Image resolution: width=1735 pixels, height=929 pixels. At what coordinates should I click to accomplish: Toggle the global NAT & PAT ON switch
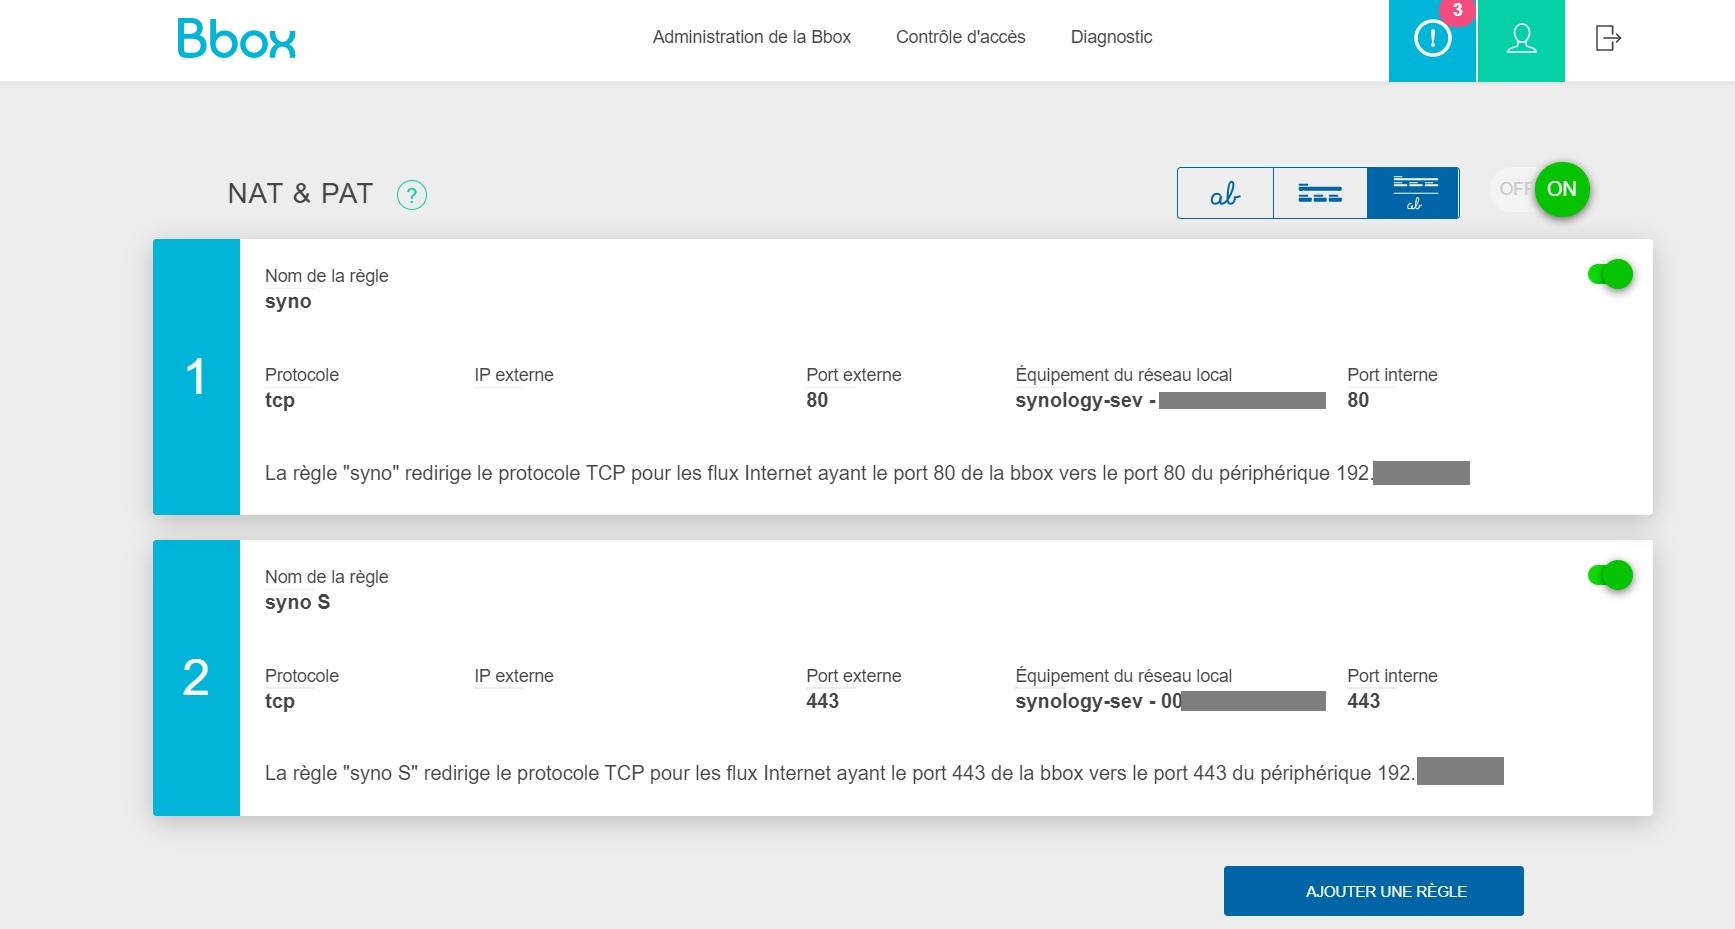[1540, 189]
